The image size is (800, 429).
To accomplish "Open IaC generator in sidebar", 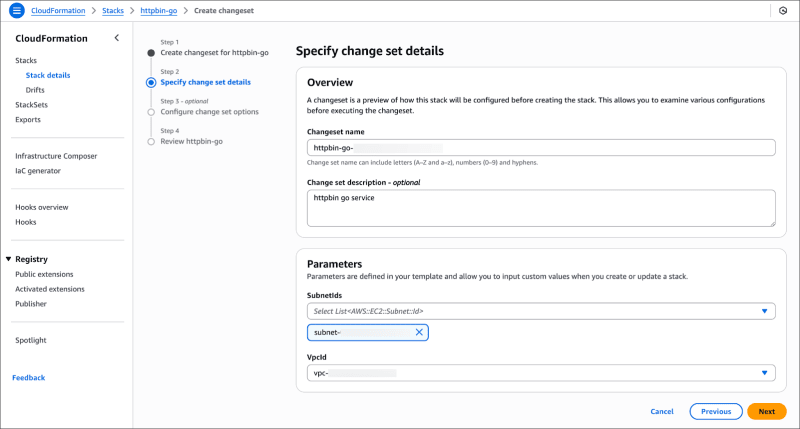I will (x=38, y=171).
